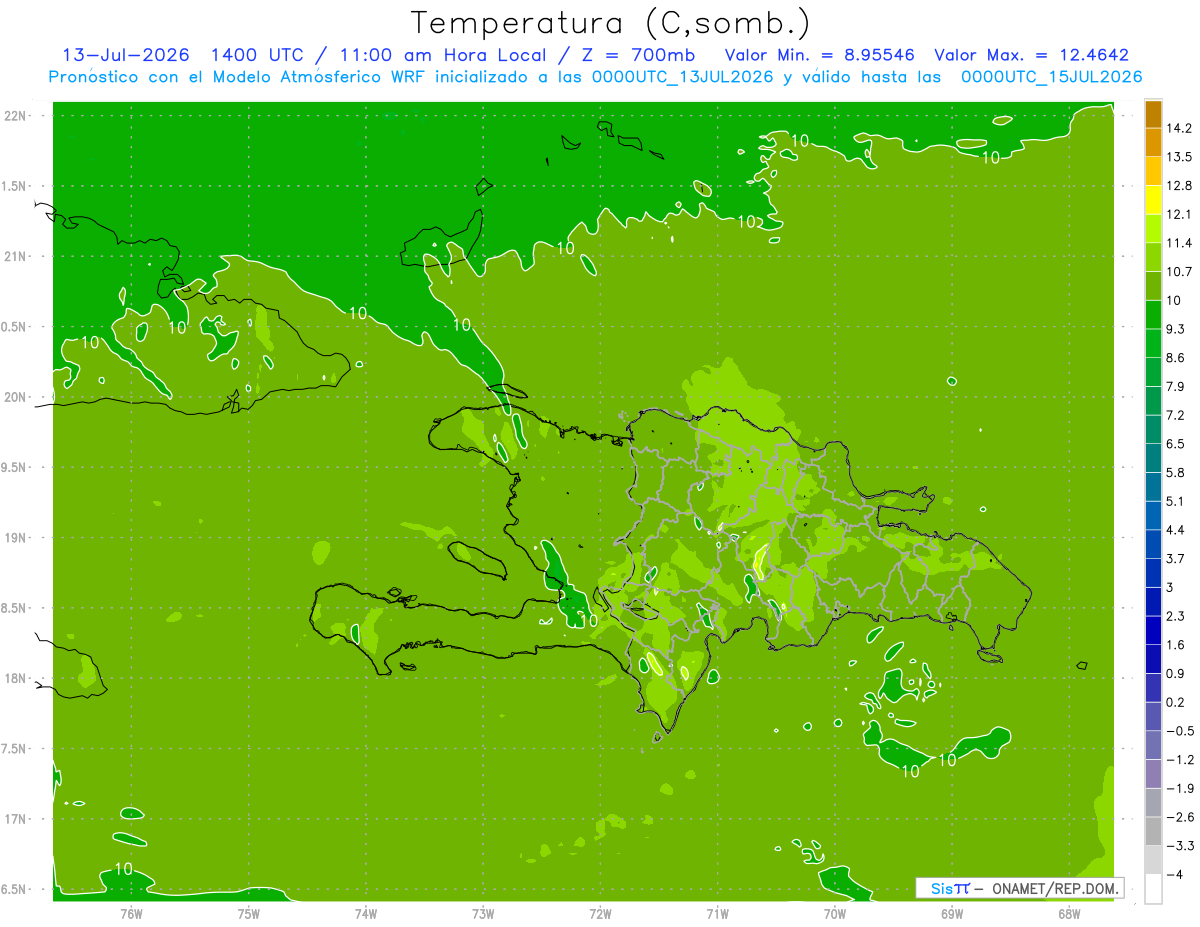Screen dimensions: 1200x927
Task: Click the "13.5" colorbar value
Action: point(1180,157)
